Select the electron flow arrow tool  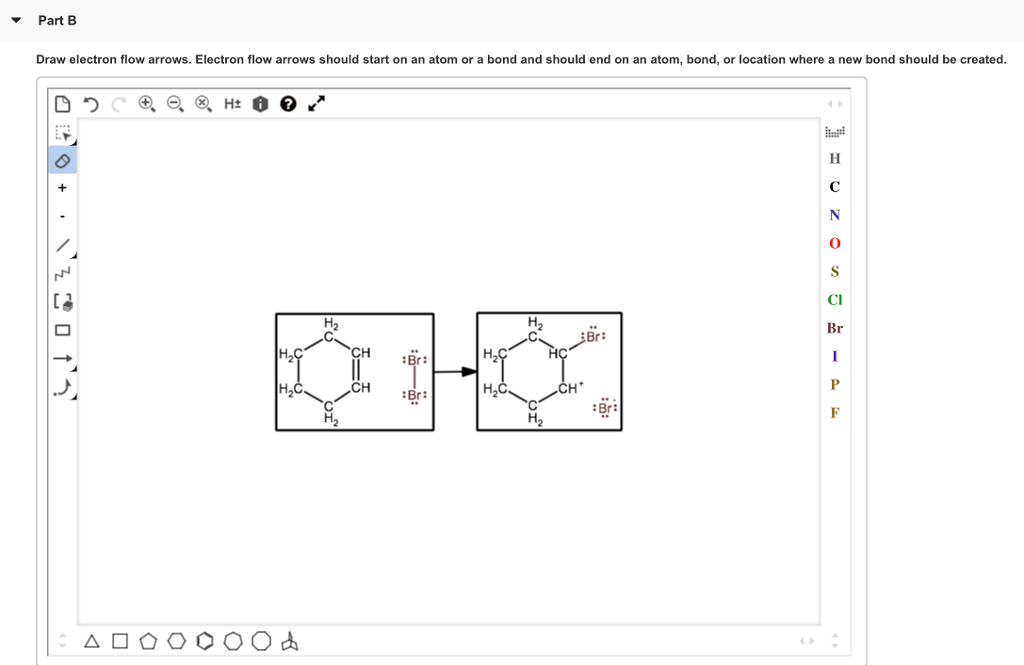point(62,386)
